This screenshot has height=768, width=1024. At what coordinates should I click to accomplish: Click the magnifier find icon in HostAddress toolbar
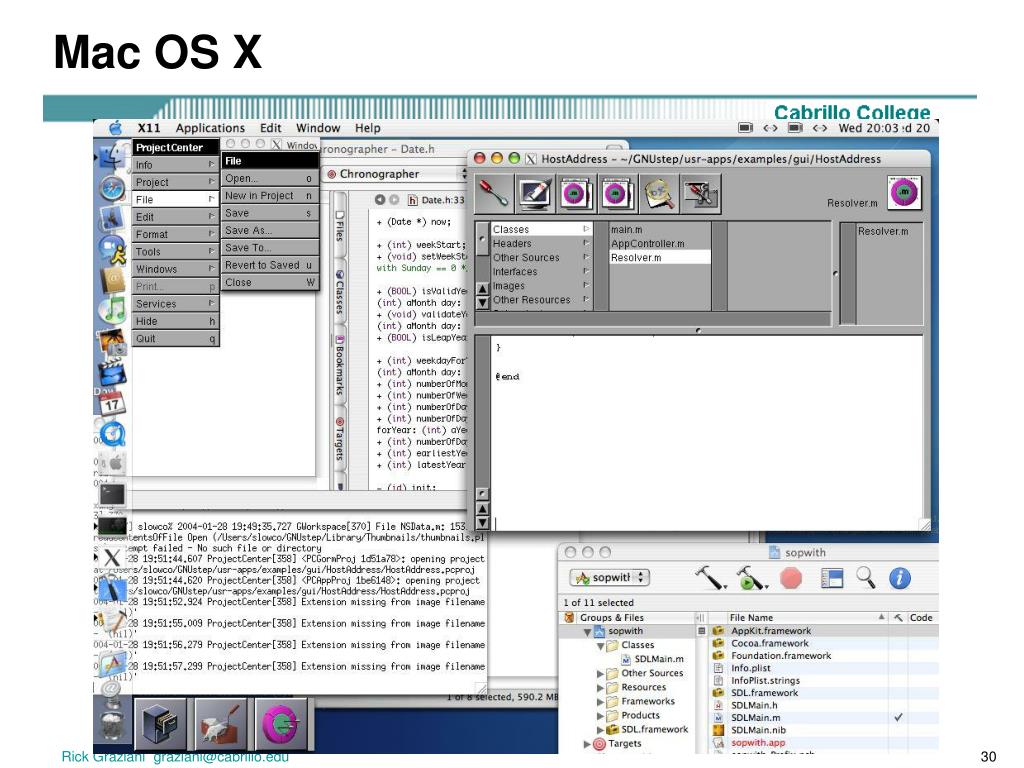coord(659,194)
